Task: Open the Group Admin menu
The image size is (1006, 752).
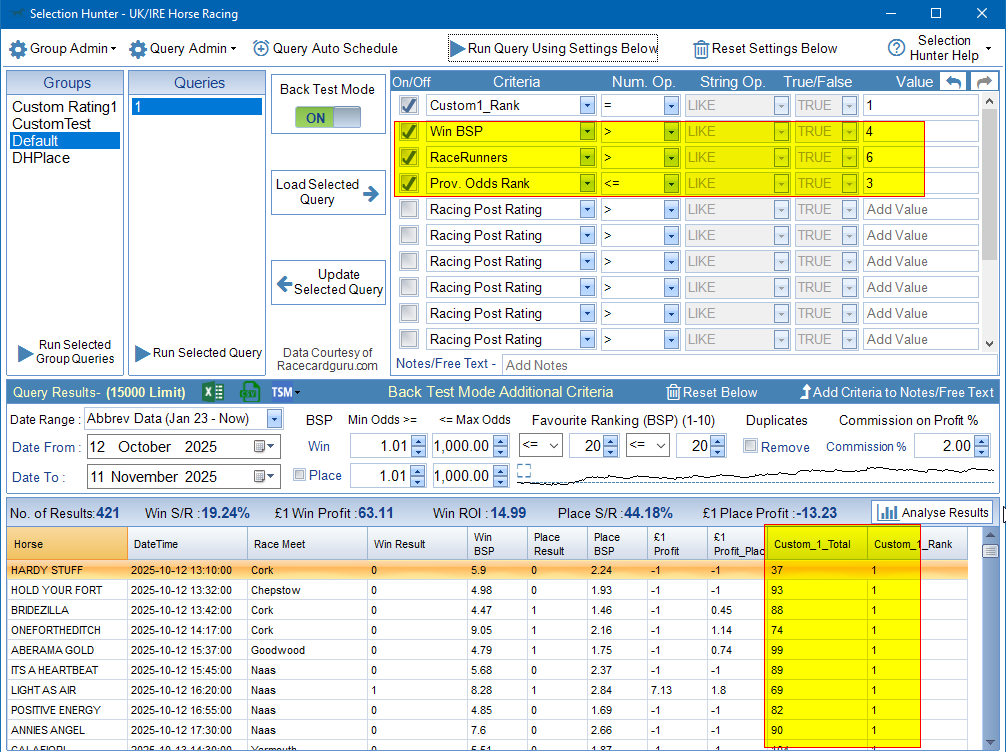Action: pos(64,48)
